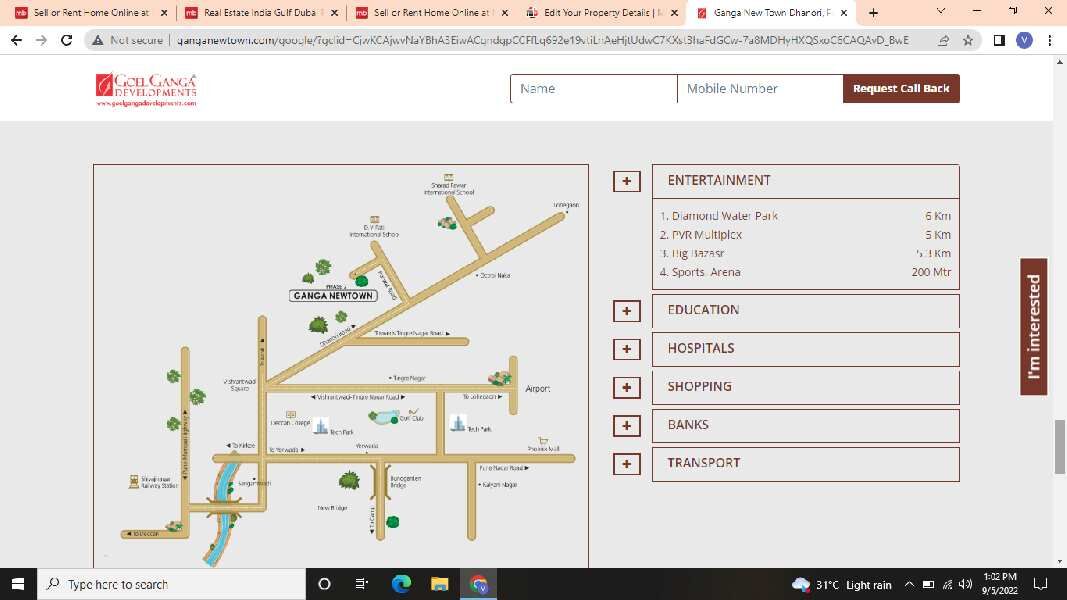Open Cortana circle on taskbar
Image resolution: width=1067 pixels, height=600 pixels.
[325, 584]
